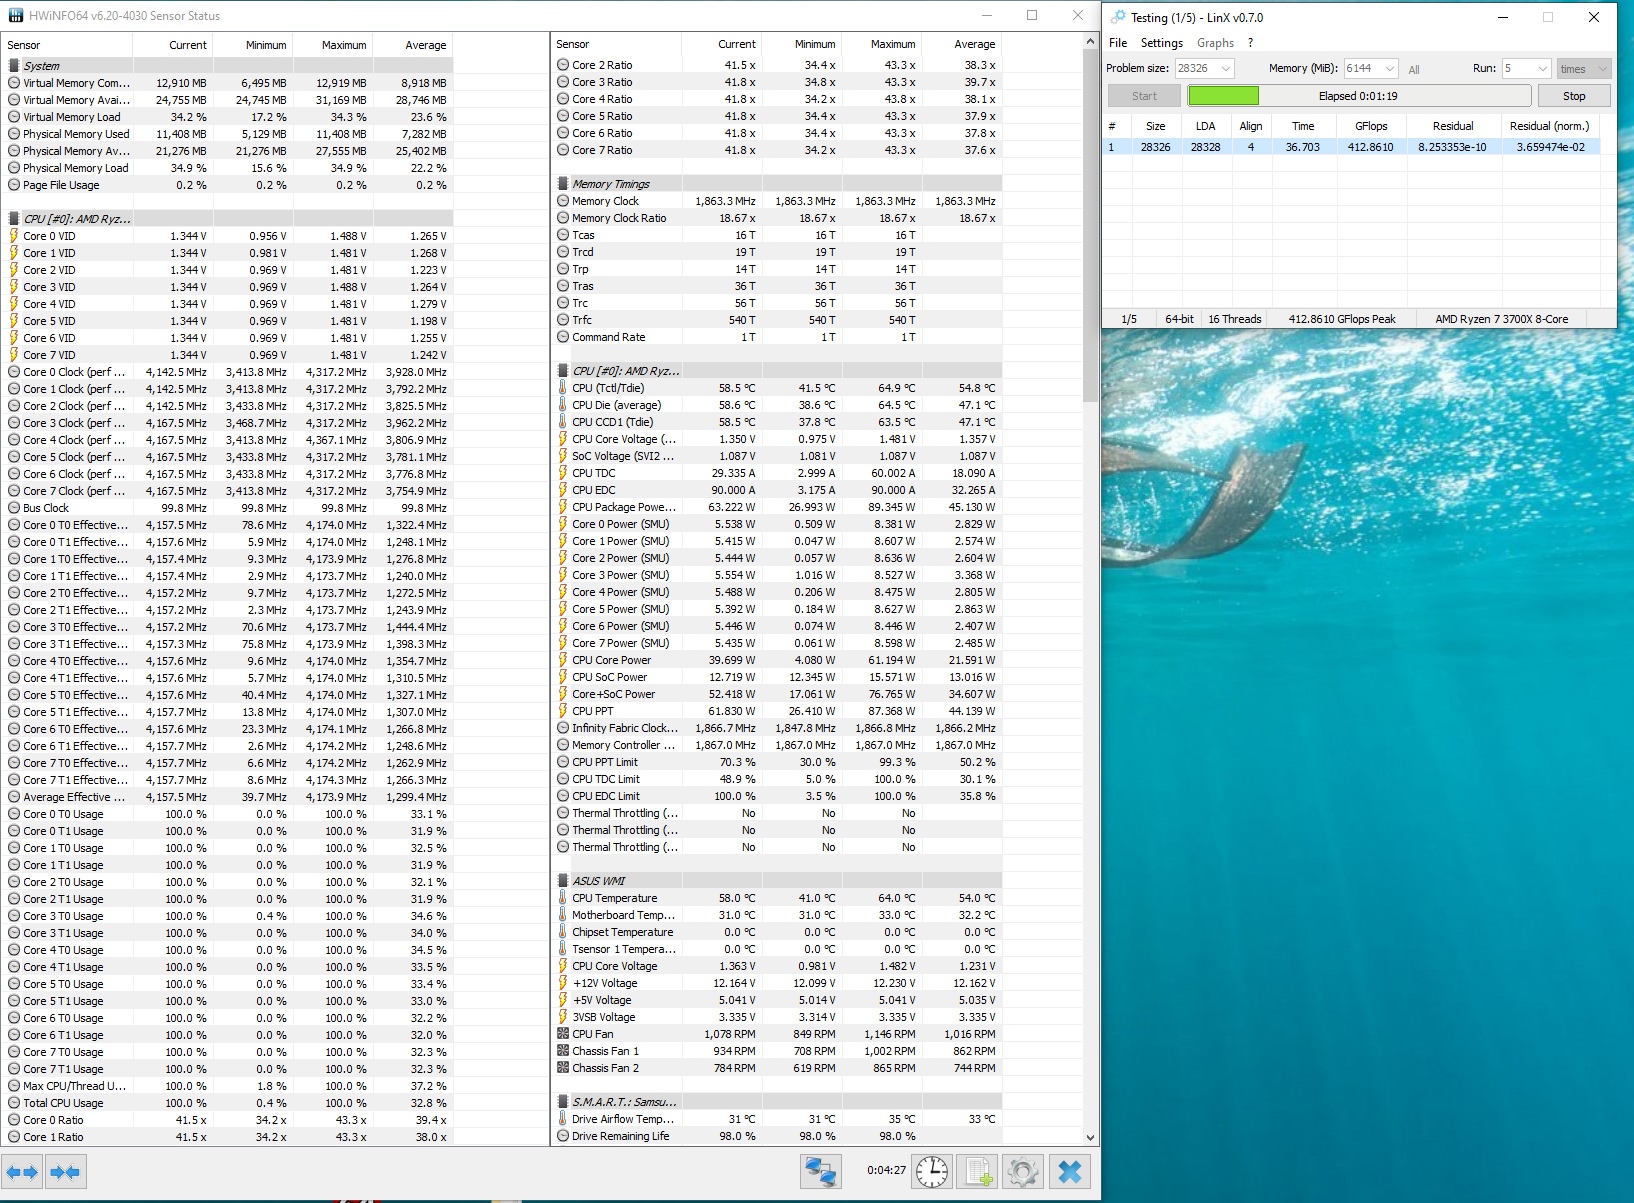1634x1203 pixels.
Task: Expand the Memory (MiB) dropdown
Action: (x=1389, y=68)
